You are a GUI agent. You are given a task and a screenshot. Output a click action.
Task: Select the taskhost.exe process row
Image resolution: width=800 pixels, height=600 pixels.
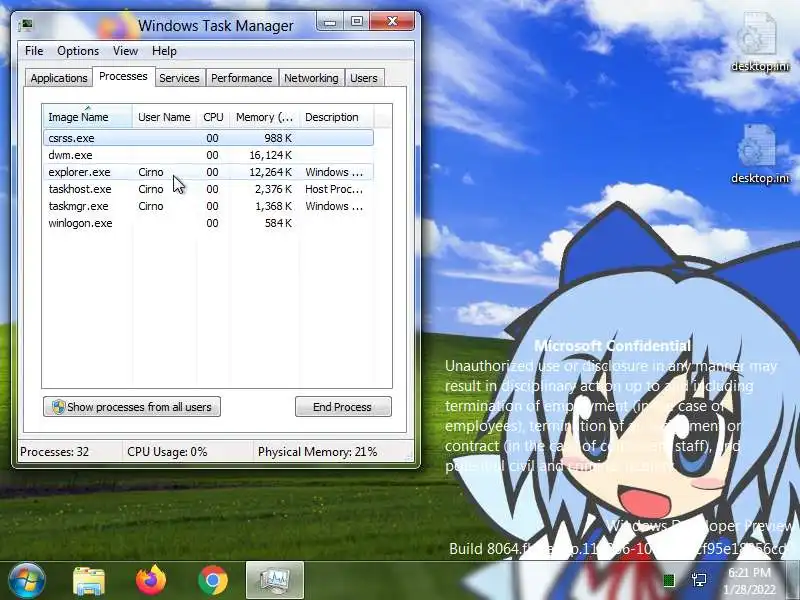coord(209,189)
